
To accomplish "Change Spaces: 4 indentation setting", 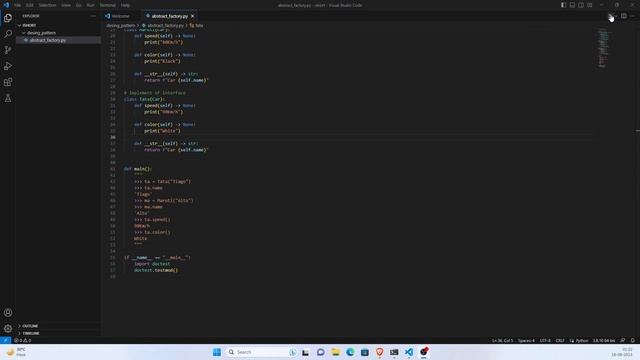I will coord(526,340).
